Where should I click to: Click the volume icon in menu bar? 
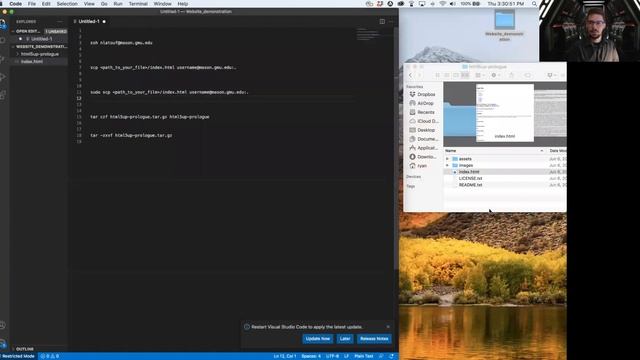[x=452, y=4]
